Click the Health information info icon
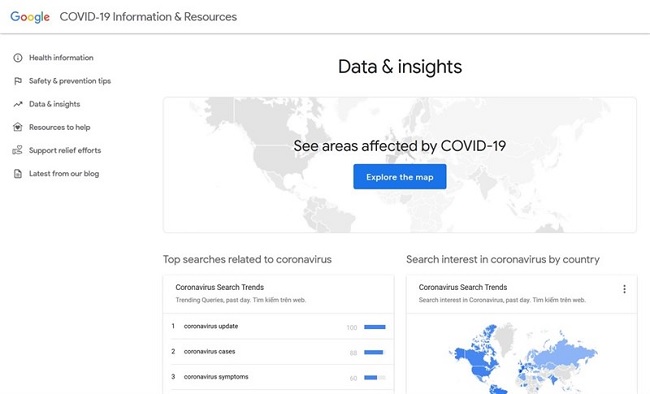The height and width of the screenshot is (394, 650). pos(17,58)
